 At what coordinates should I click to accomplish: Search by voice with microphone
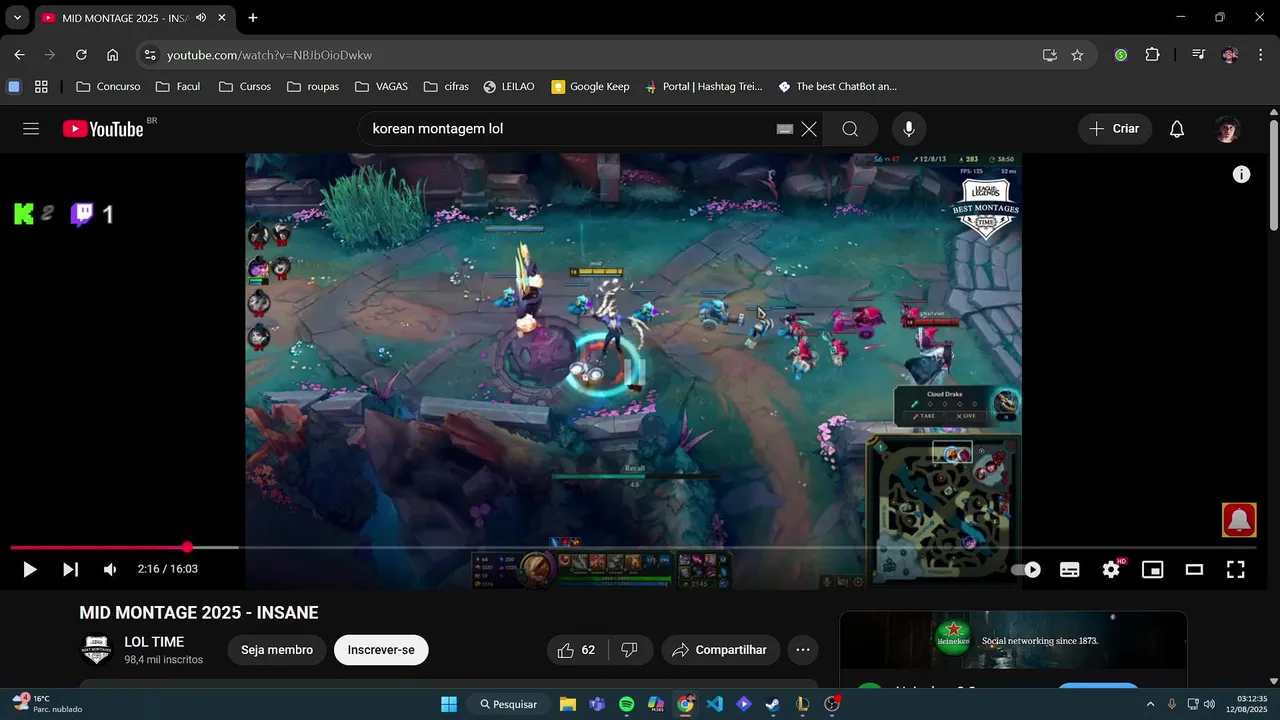(909, 128)
